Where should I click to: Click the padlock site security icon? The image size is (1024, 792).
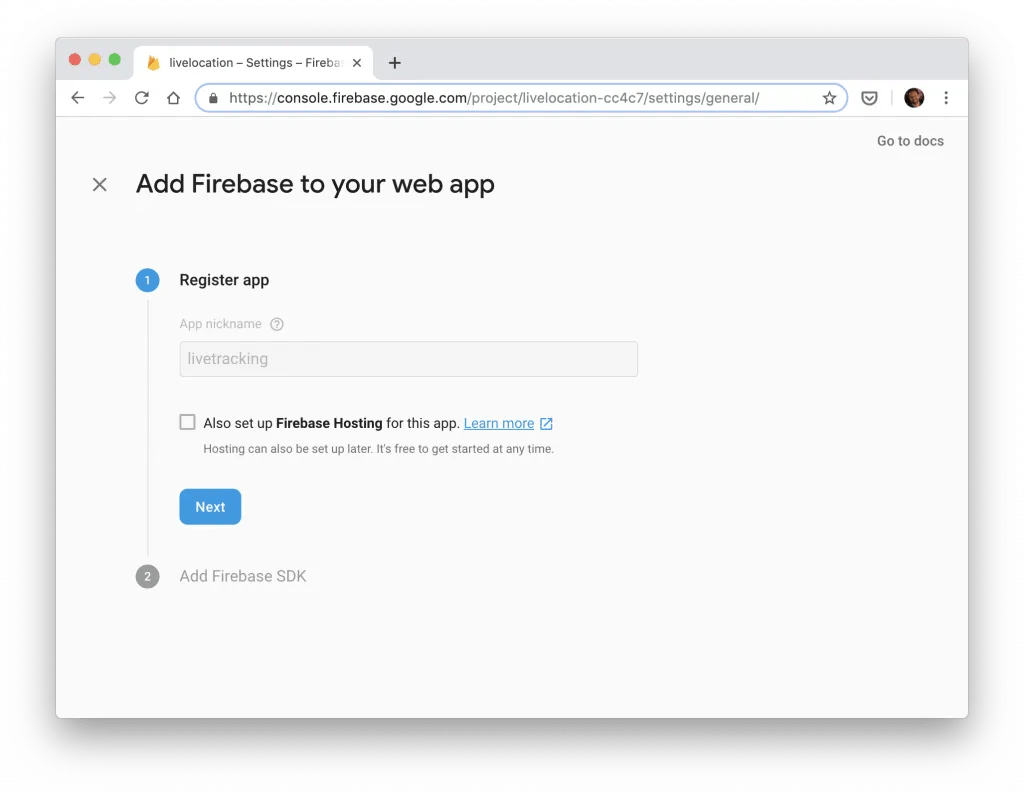click(x=213, y=97)
